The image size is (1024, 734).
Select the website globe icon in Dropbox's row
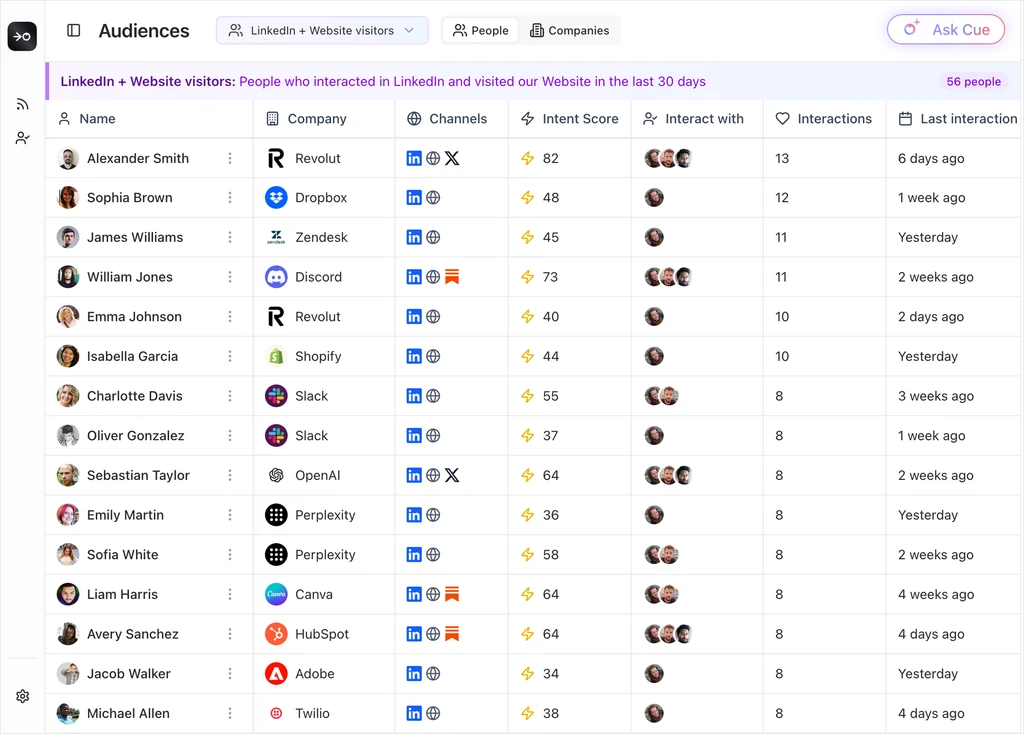pos(431,197)
